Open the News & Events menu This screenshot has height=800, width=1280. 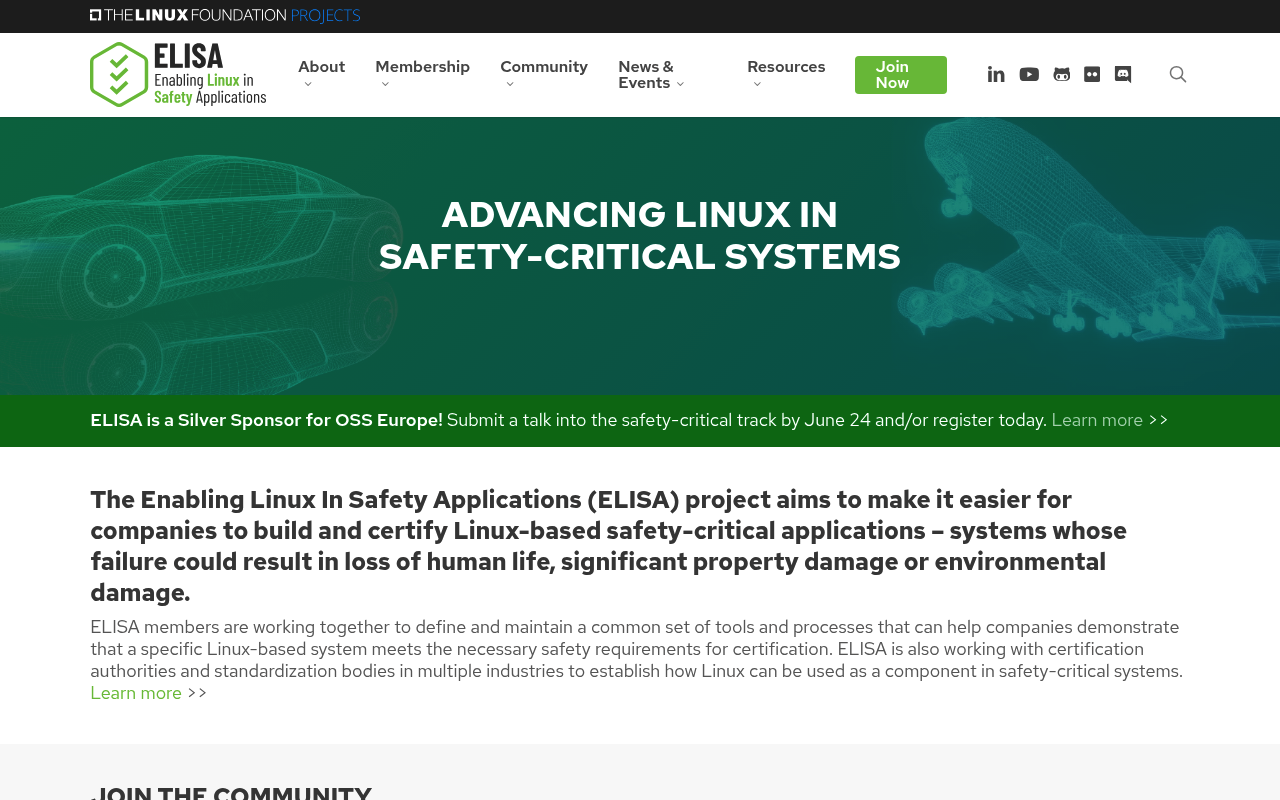click(652, 75)
